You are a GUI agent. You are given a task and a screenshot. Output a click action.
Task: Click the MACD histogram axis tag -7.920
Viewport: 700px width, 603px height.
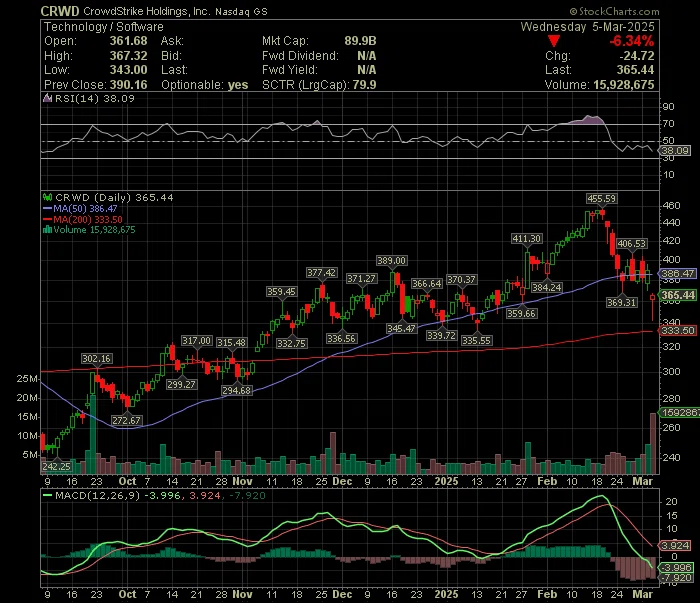click(x=677, y=578)
